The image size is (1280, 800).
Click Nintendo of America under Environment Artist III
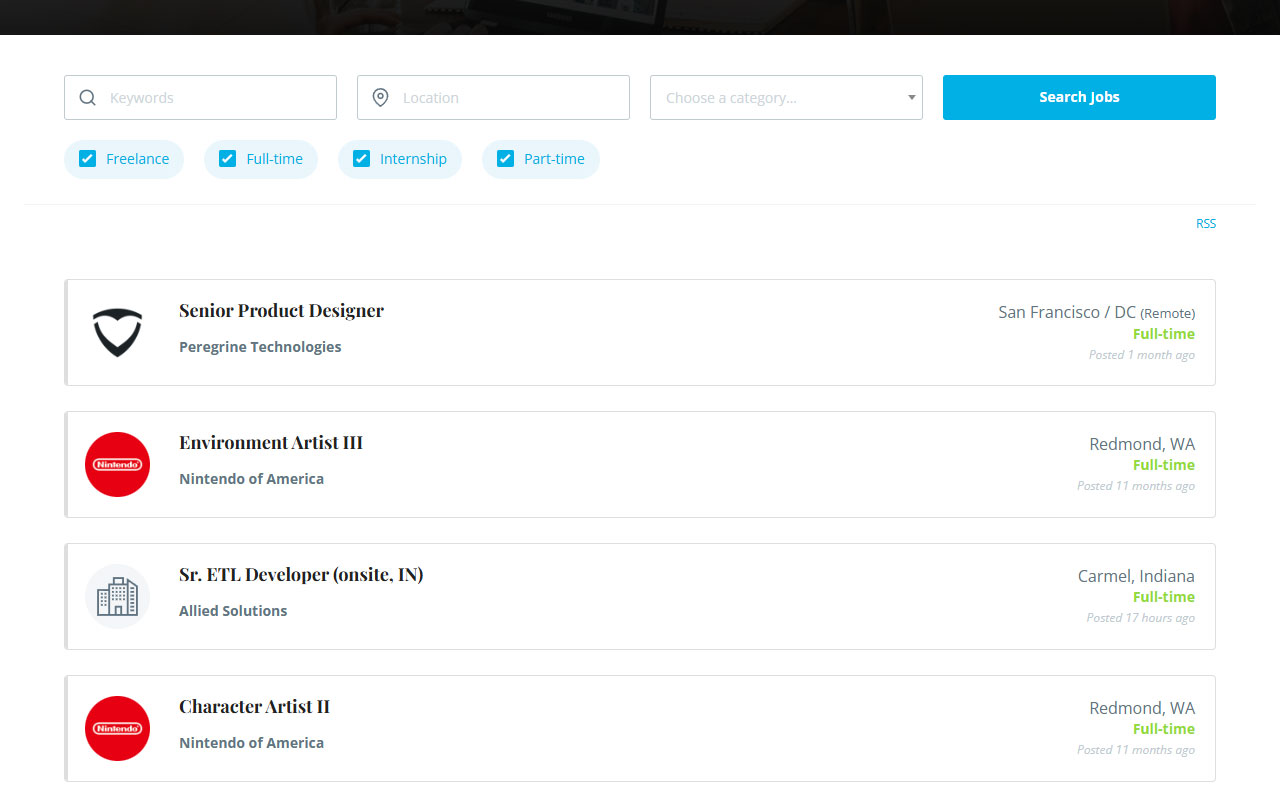click(251, 479)
